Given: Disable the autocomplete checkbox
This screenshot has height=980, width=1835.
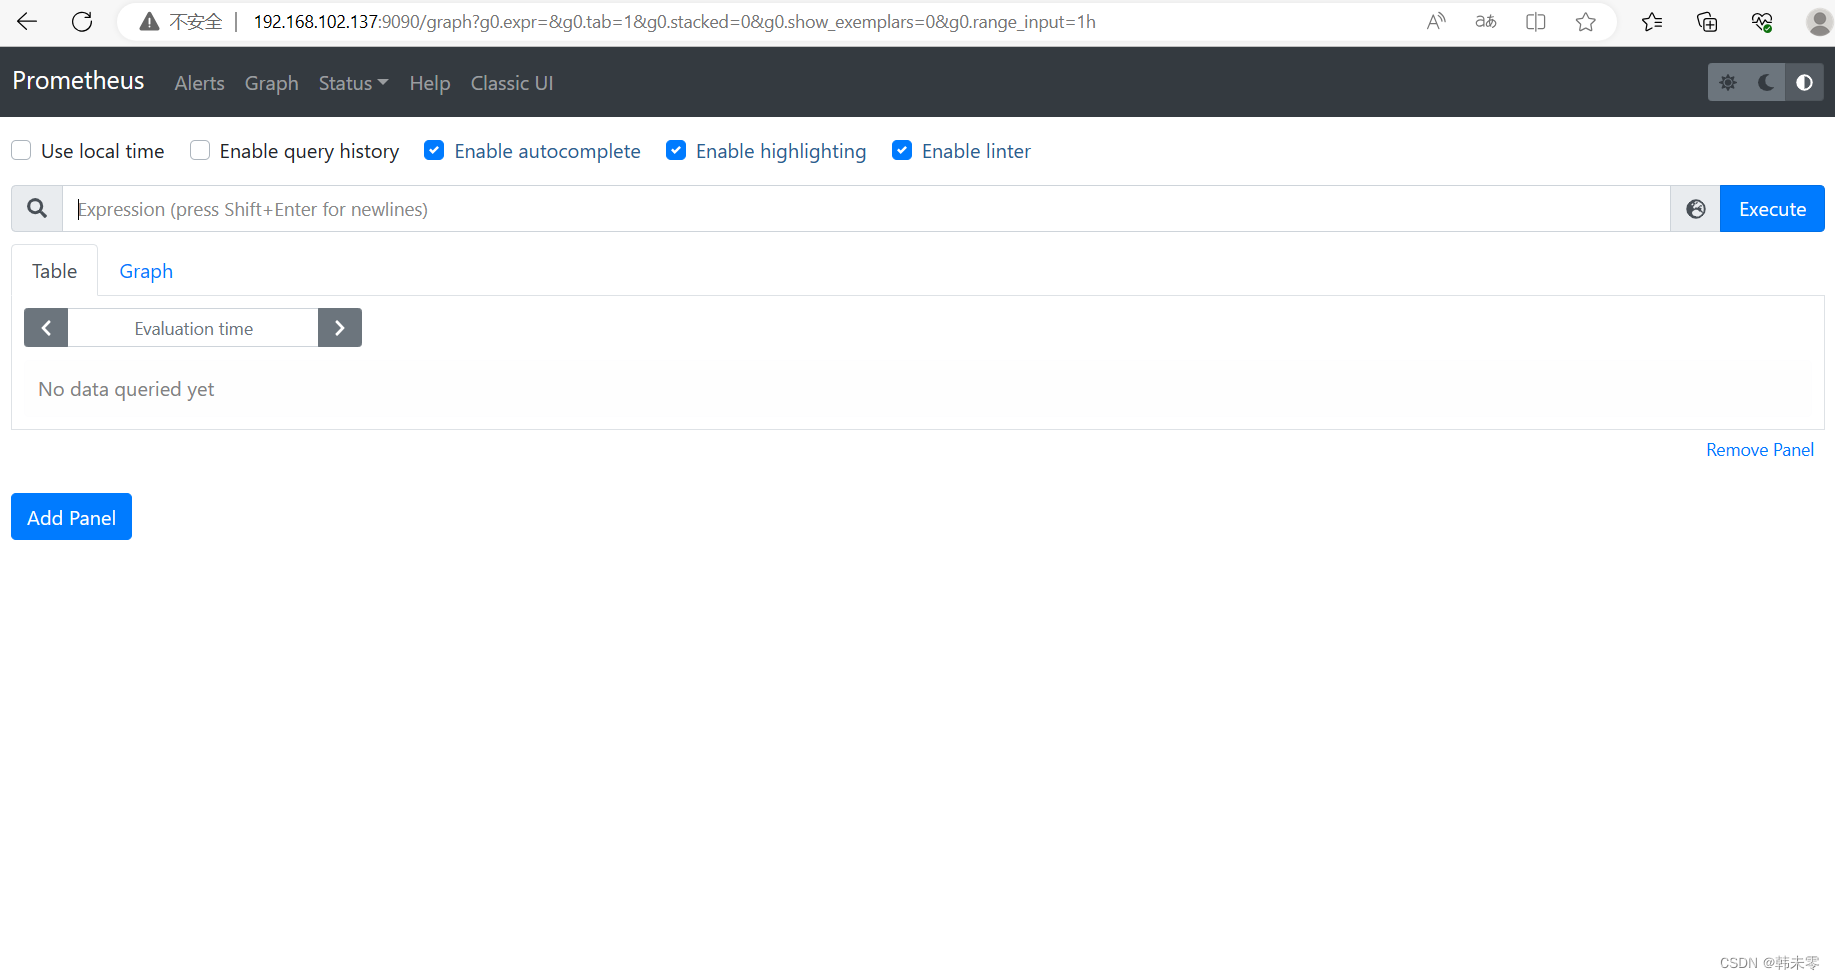Looking at the screenshot, I should pos(434,150).
